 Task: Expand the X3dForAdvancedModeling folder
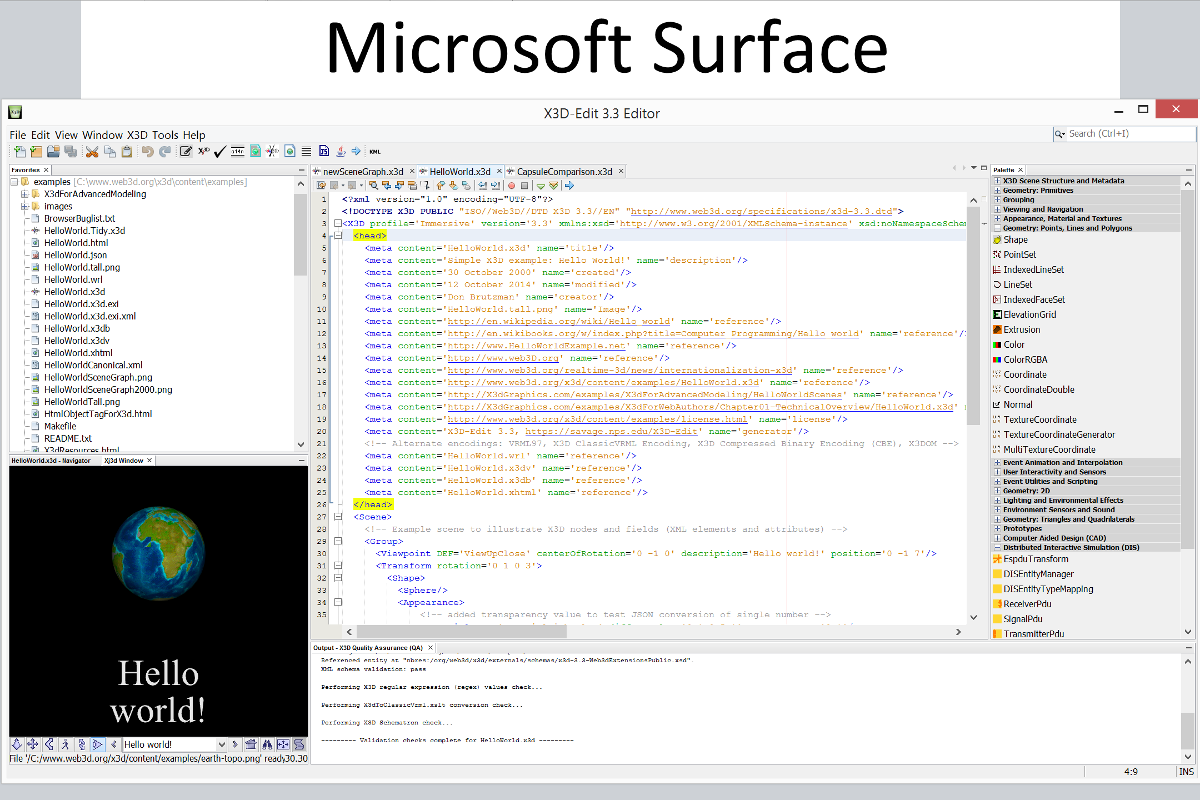tap(23, 194)
